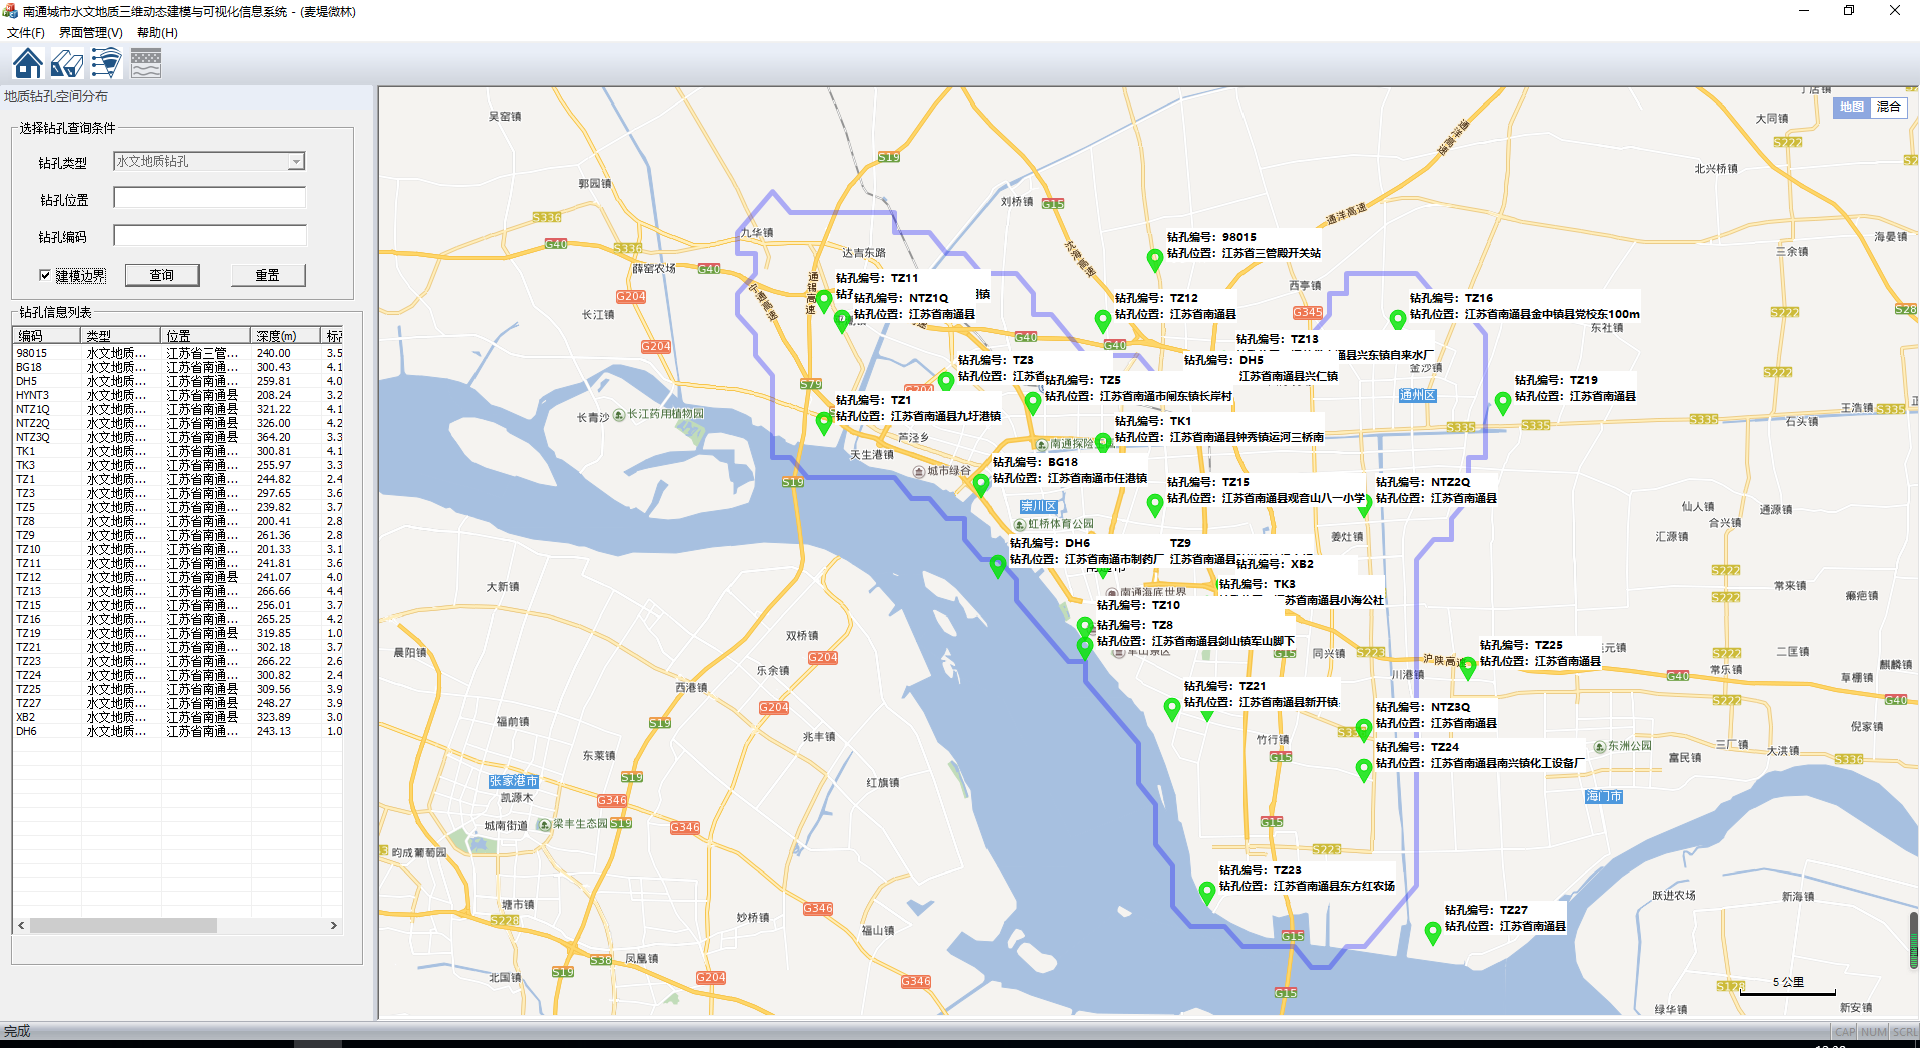Open the 帮助(H) menu
This screenshot has width=1920, height=1048.
(157, 33)
